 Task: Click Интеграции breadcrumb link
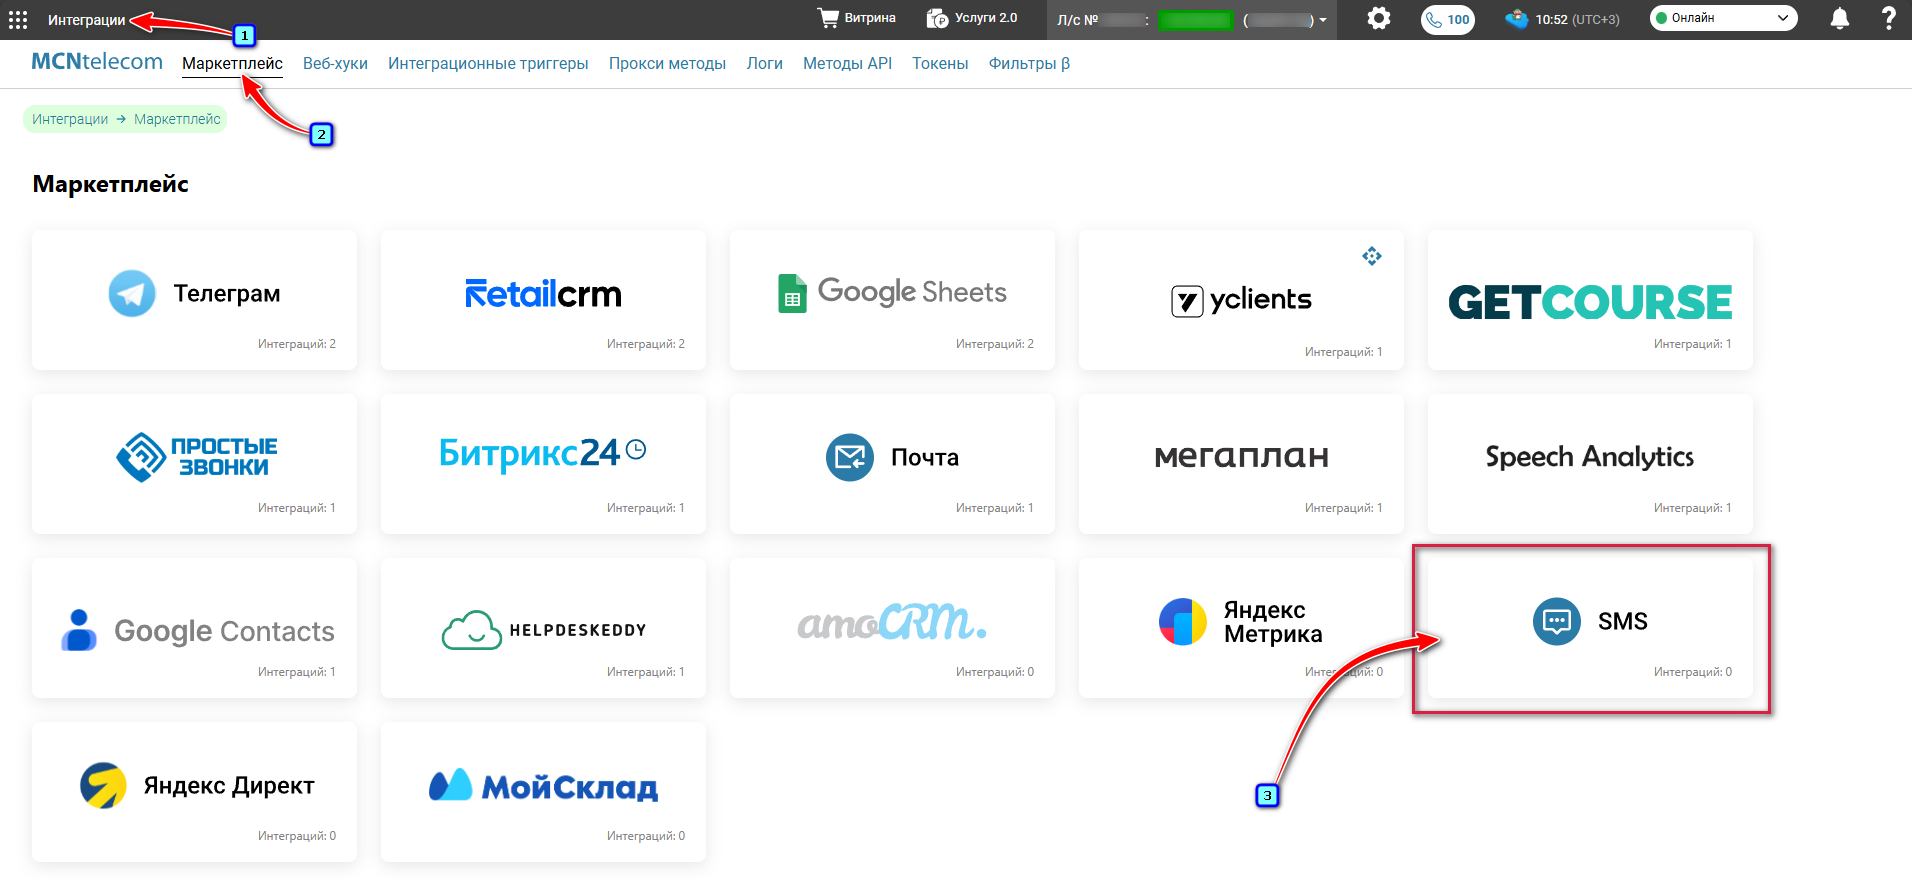(70, 119)
